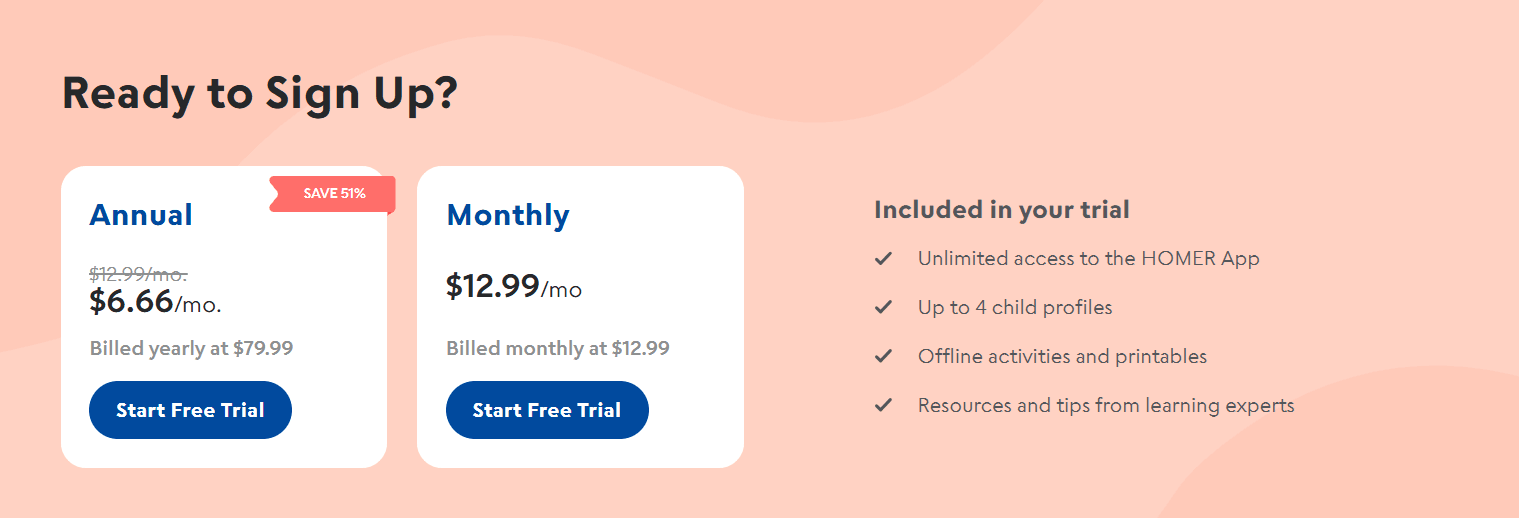Click Start Free Trial in Annual plan
1519x518 pixels.
(190, 410)
